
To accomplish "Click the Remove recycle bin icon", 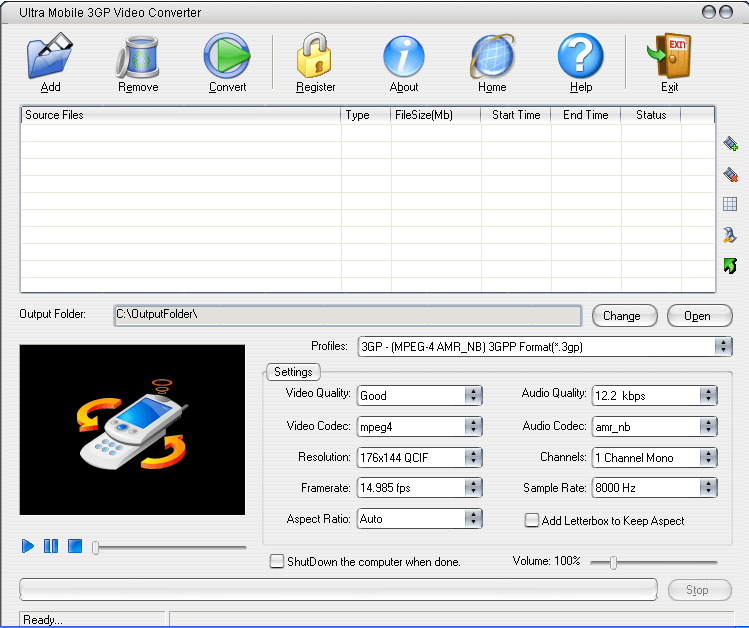I will coord(138,57).
